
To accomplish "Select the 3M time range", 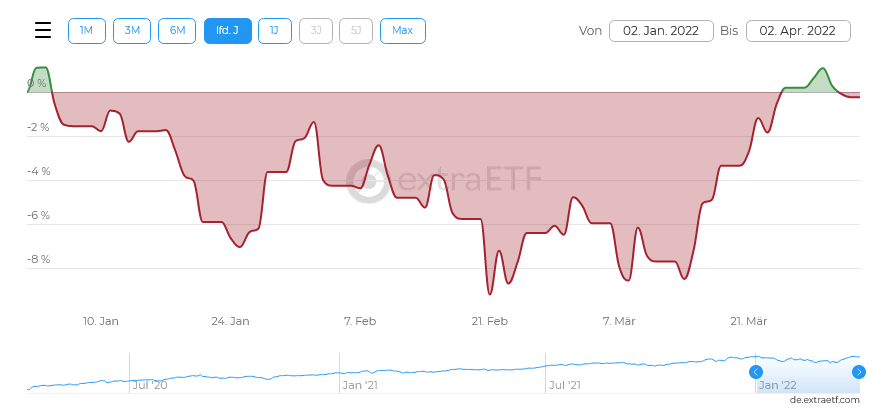I will pyautogui.click(x=132, y=31).
